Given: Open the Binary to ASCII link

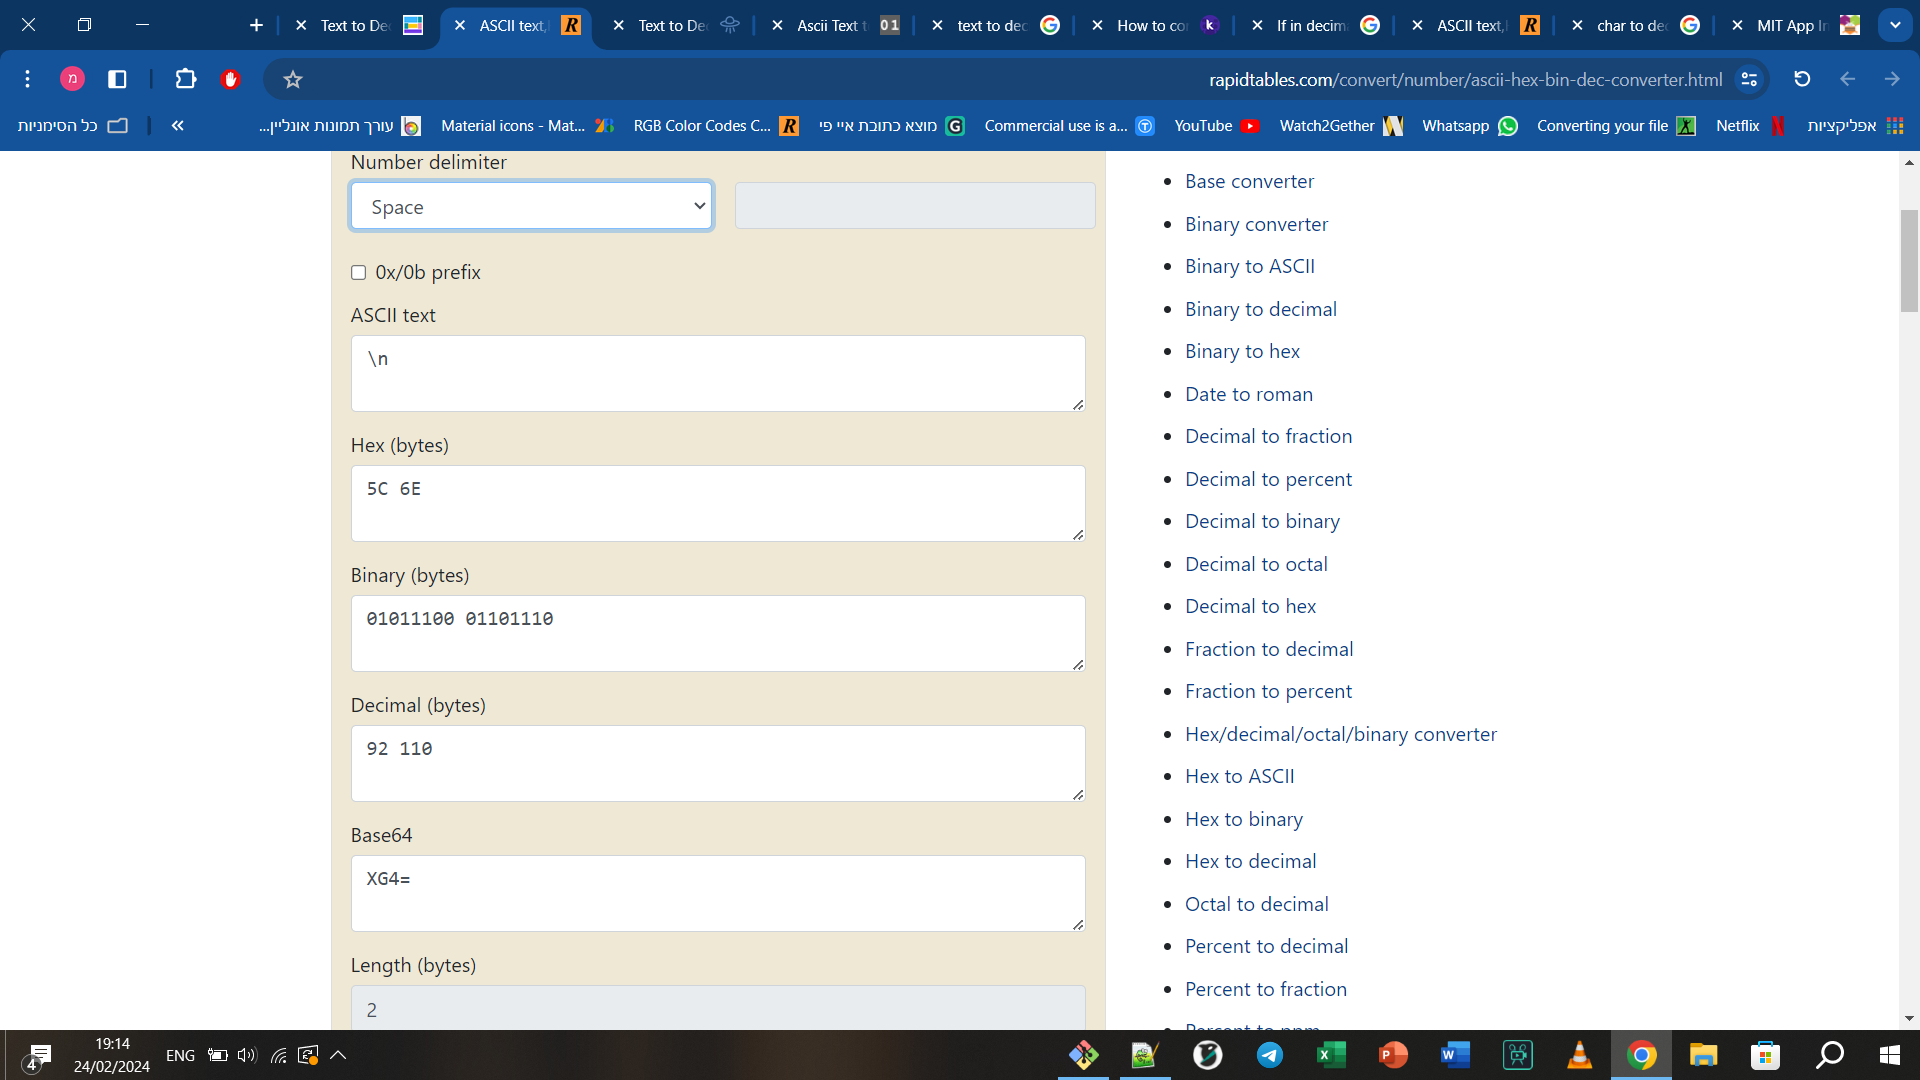Looking at the screenshot, I should pos(1249,266).
